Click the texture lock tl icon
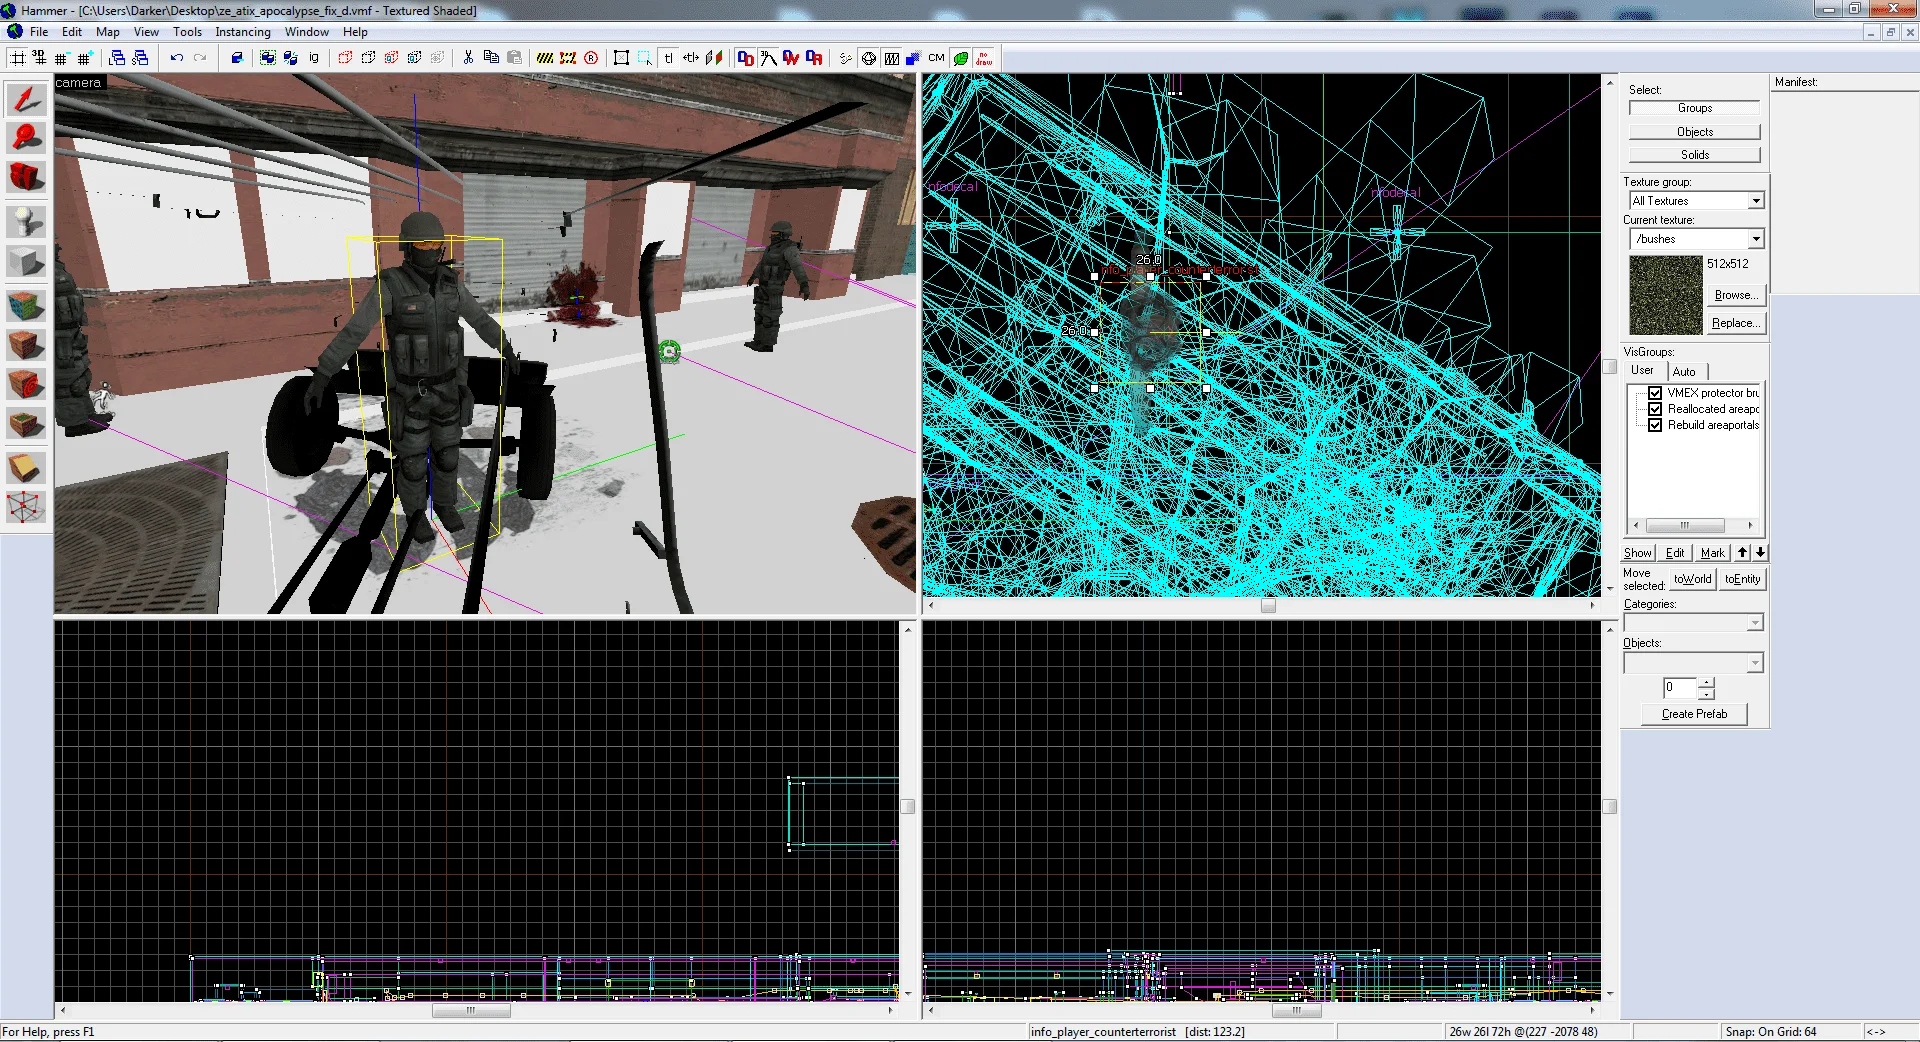1920x1042 pixels. 668,58
